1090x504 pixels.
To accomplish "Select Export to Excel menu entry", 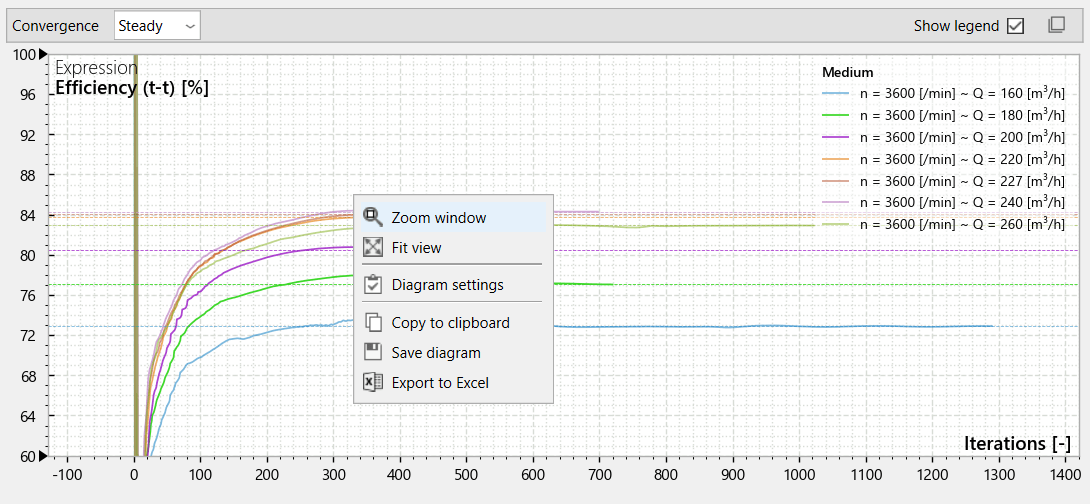I will tap(453, 382).
